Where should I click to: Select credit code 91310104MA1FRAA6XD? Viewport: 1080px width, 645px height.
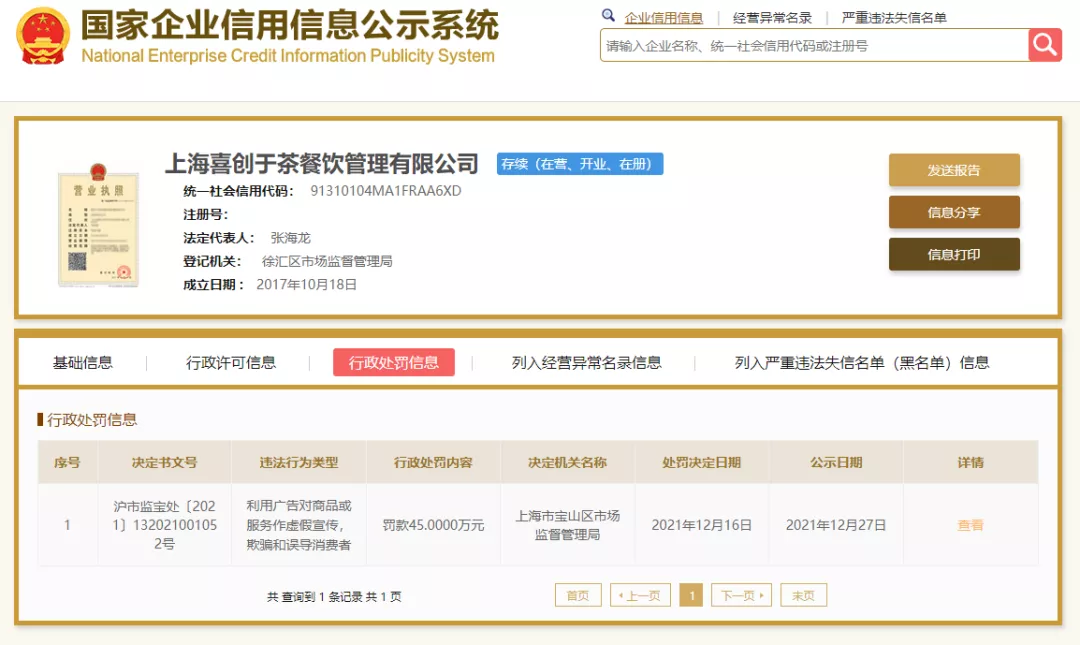386,191
